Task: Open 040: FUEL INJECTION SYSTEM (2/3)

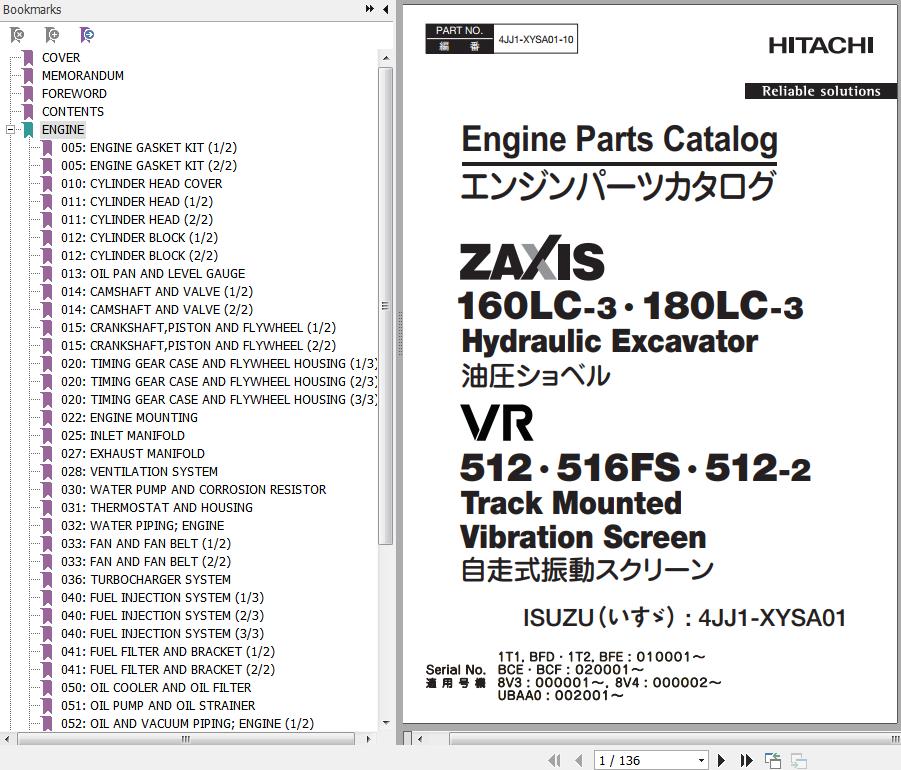Action: tap(162, 615)
